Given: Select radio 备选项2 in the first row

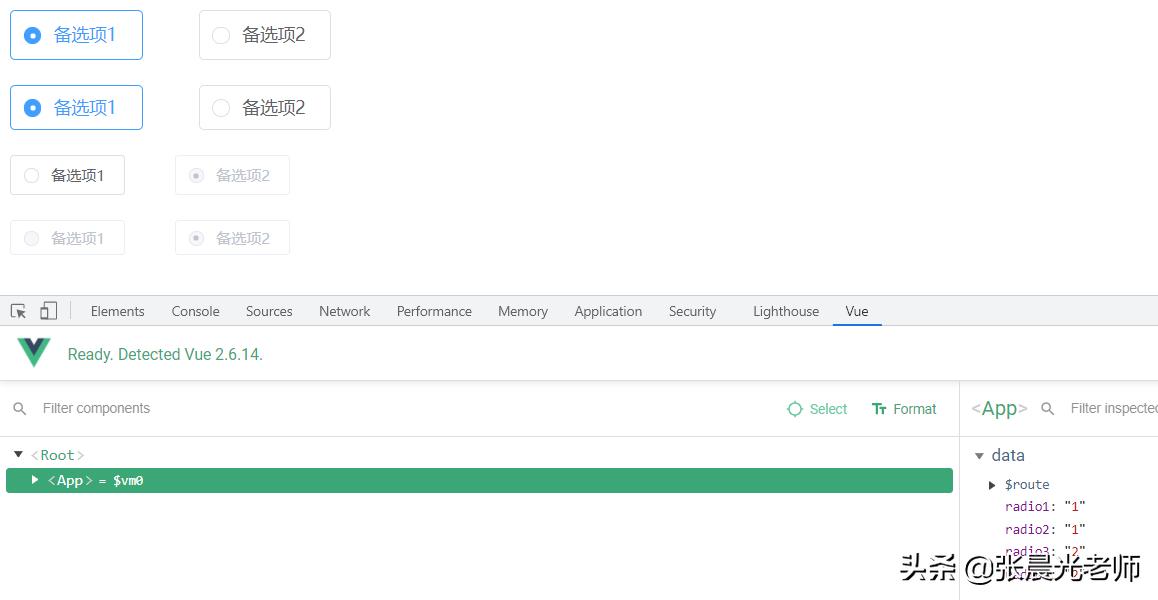Looking at the screenshot, I should point(264,35).
